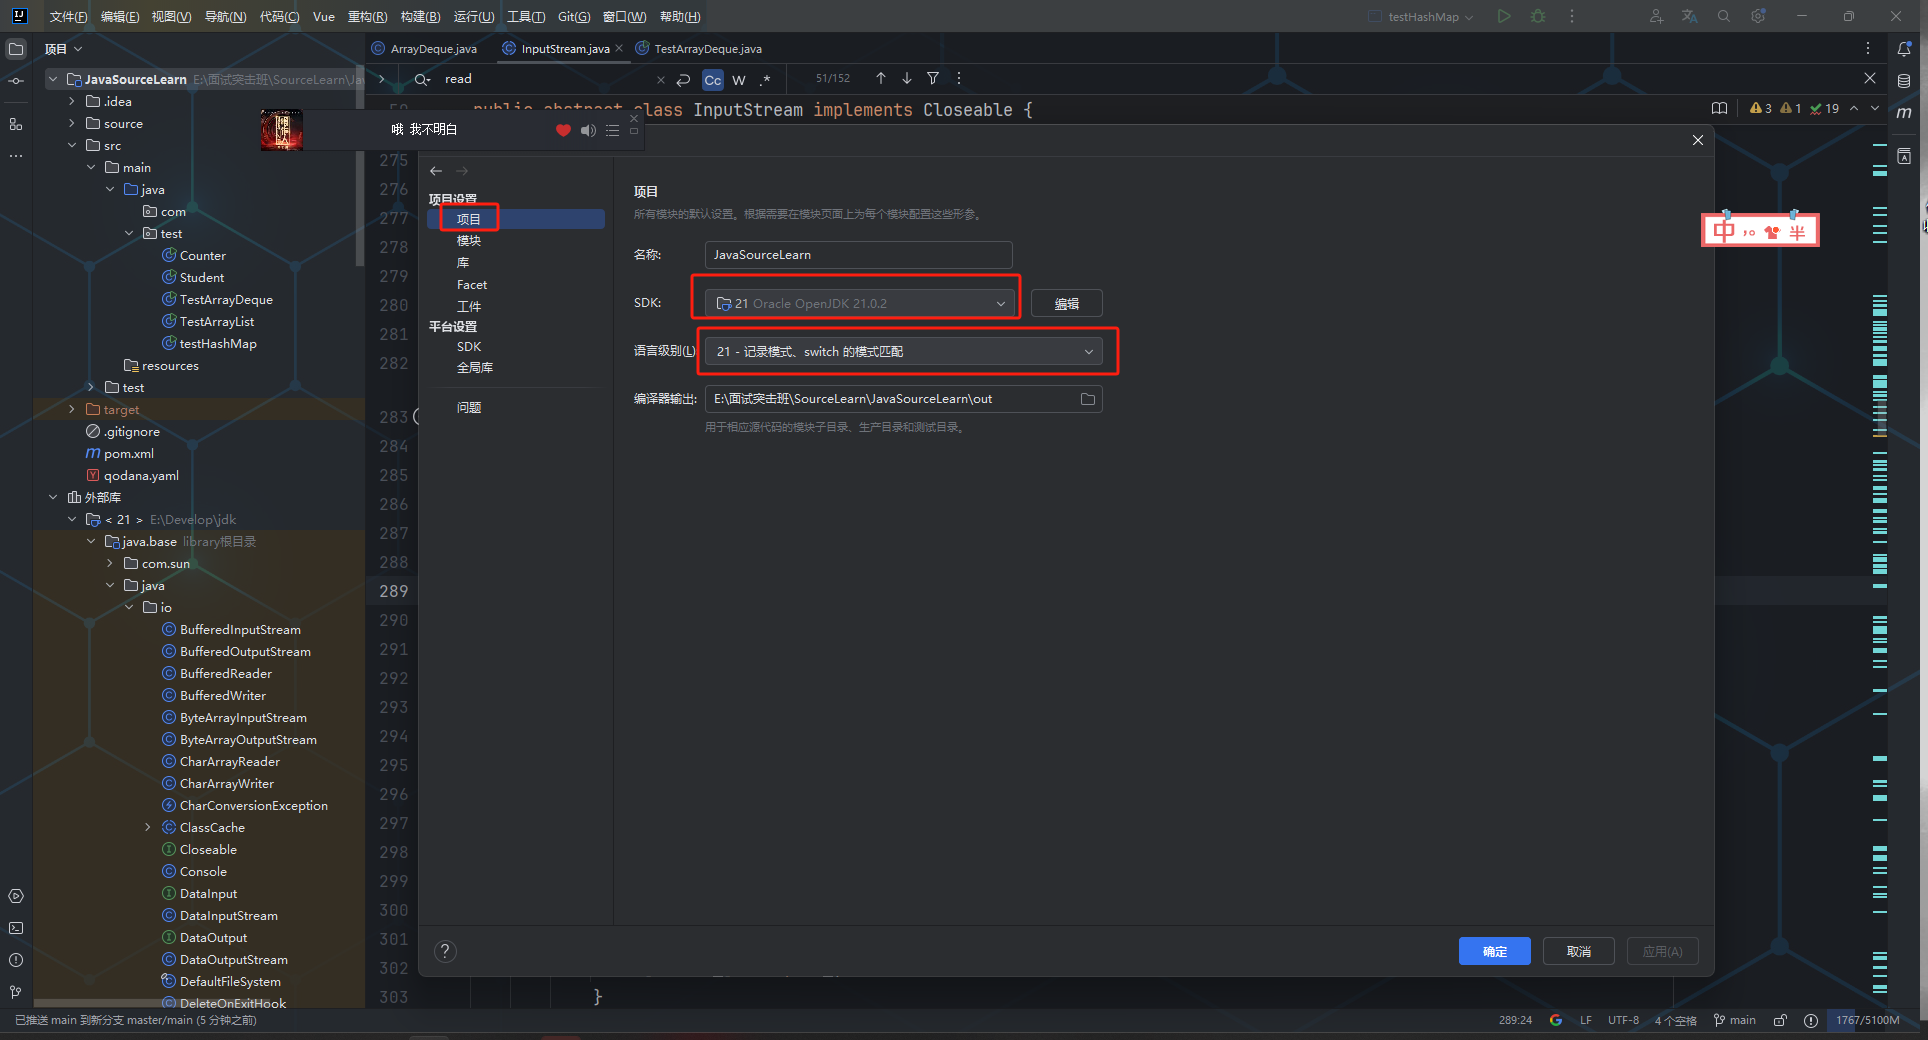Click the LF line separator in status bar
The image size is (1928, 1040).
[1585, 1020]
